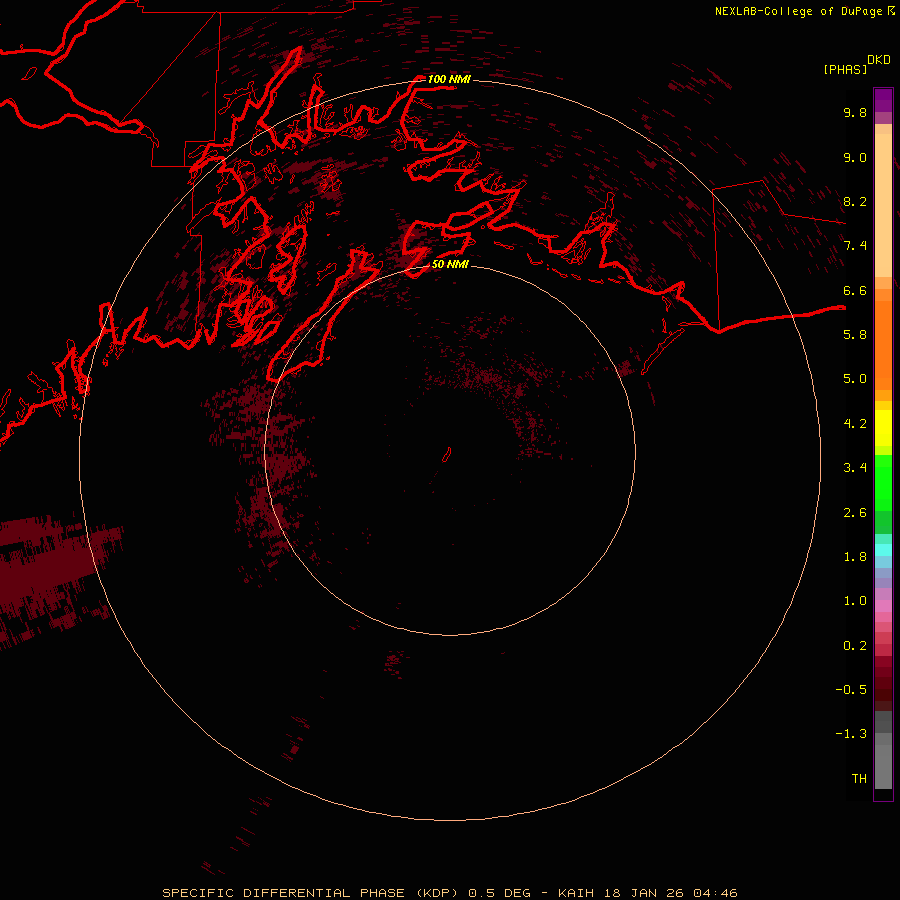The width and height of the screenshot is (900, 900).
Task: Click the 7.4 legend value
Action: pyautogui.click(x=855, y=246)
